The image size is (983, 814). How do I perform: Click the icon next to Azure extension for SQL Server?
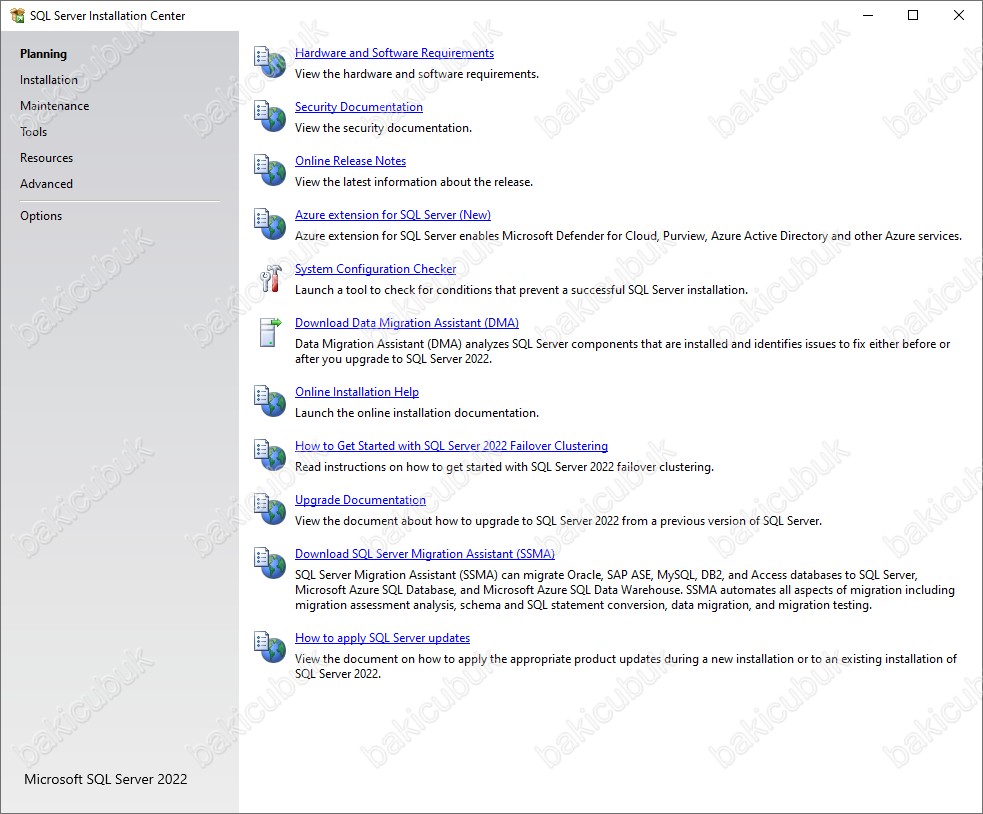pos(270,224)
